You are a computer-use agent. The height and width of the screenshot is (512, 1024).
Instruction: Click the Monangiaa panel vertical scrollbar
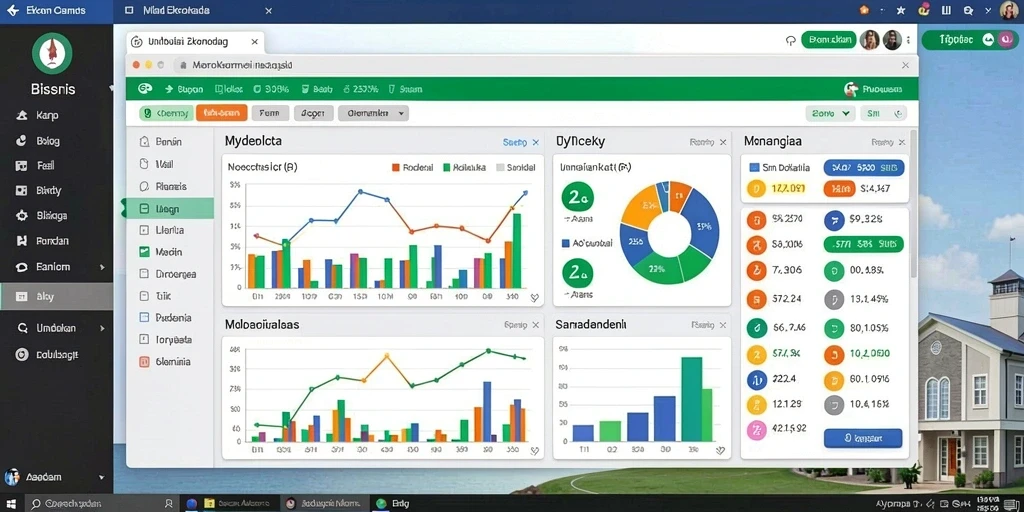click(913, 202)
